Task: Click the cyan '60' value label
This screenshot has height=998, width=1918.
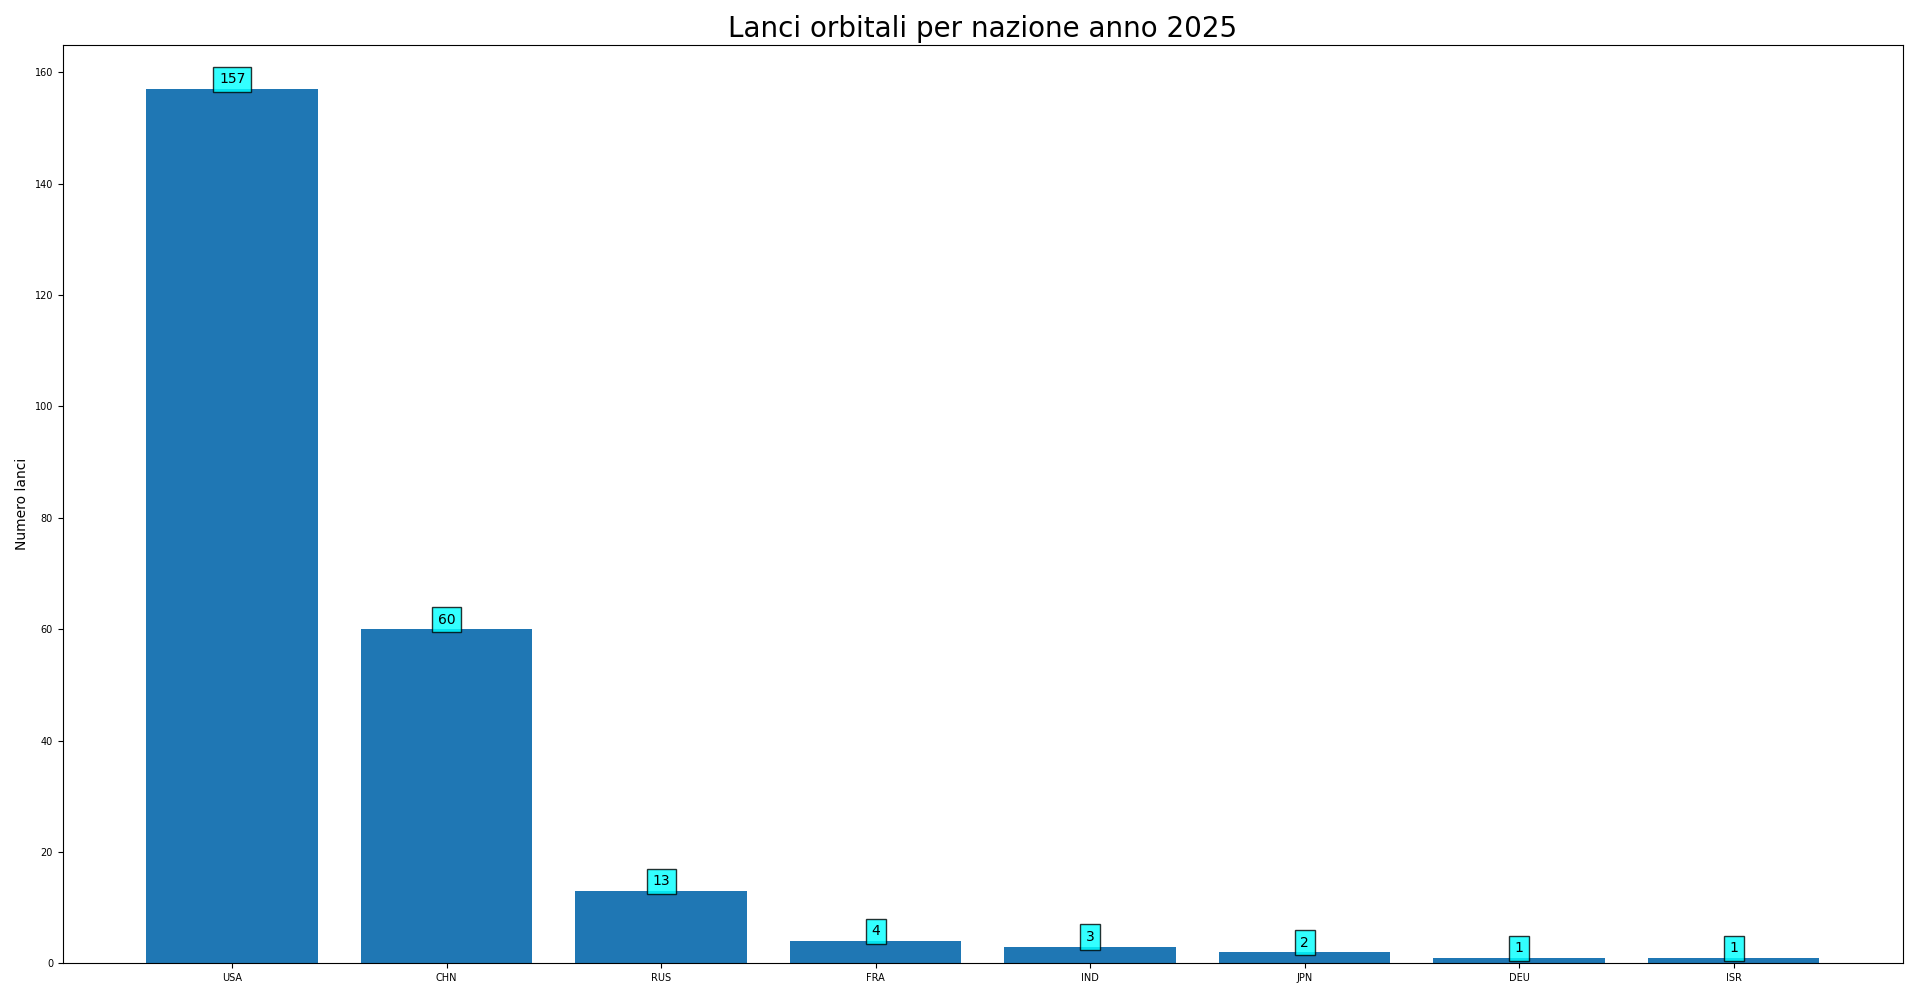Action: tap(446, 620)
